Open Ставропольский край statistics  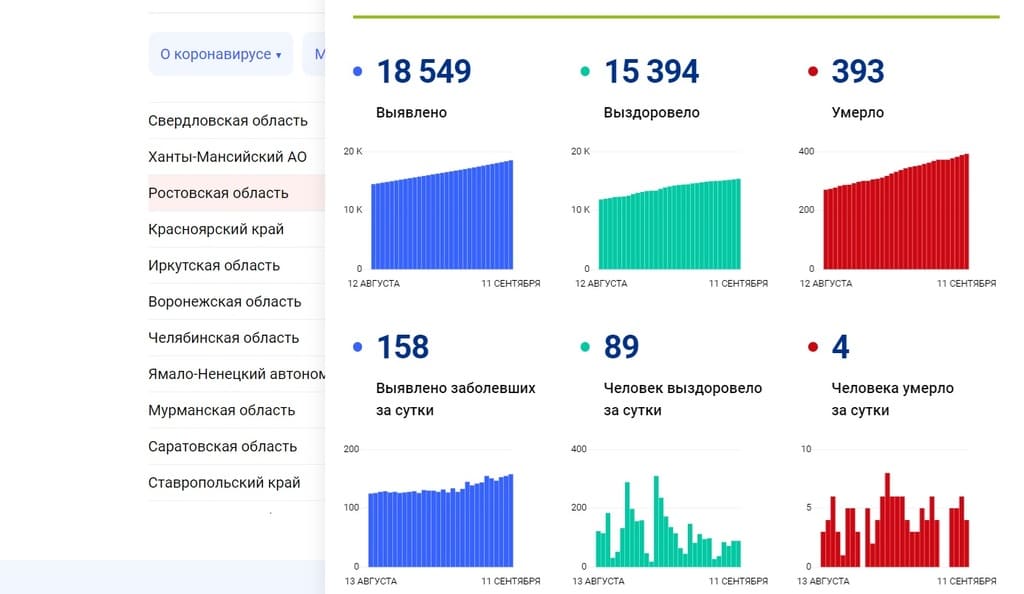(x=224, y=483)
